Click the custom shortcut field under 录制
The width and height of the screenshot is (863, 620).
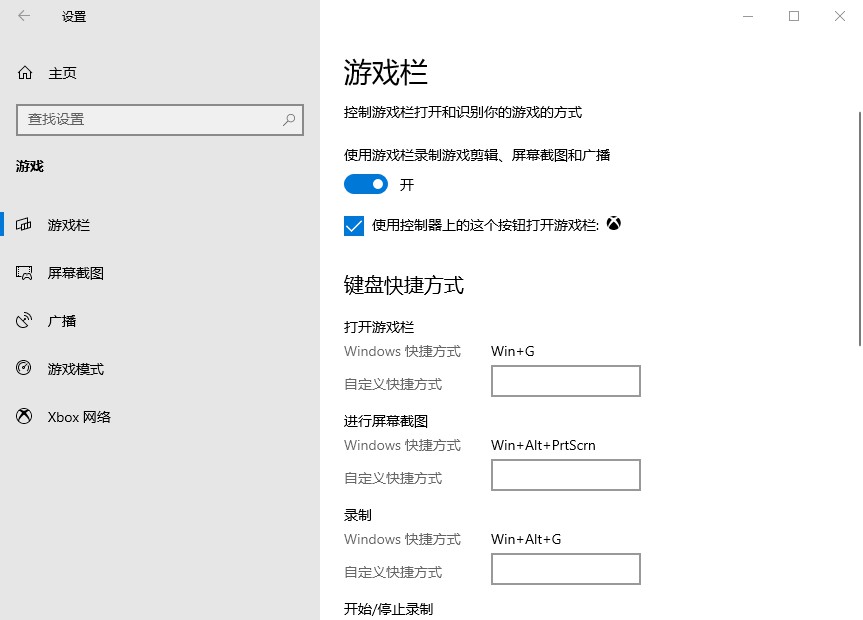point(565,569)
